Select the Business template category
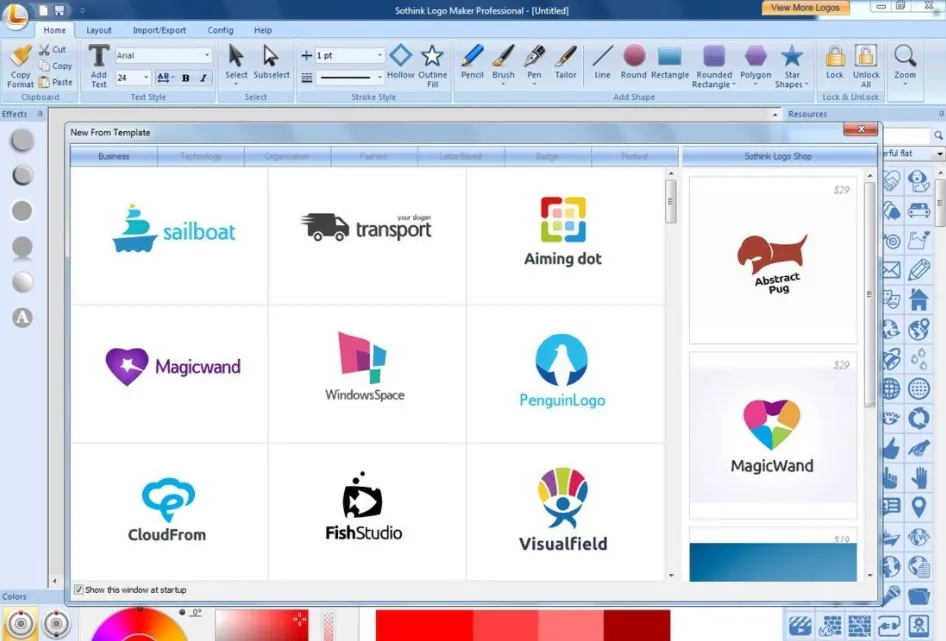The image size is (946, 641). tap(113, 156)
